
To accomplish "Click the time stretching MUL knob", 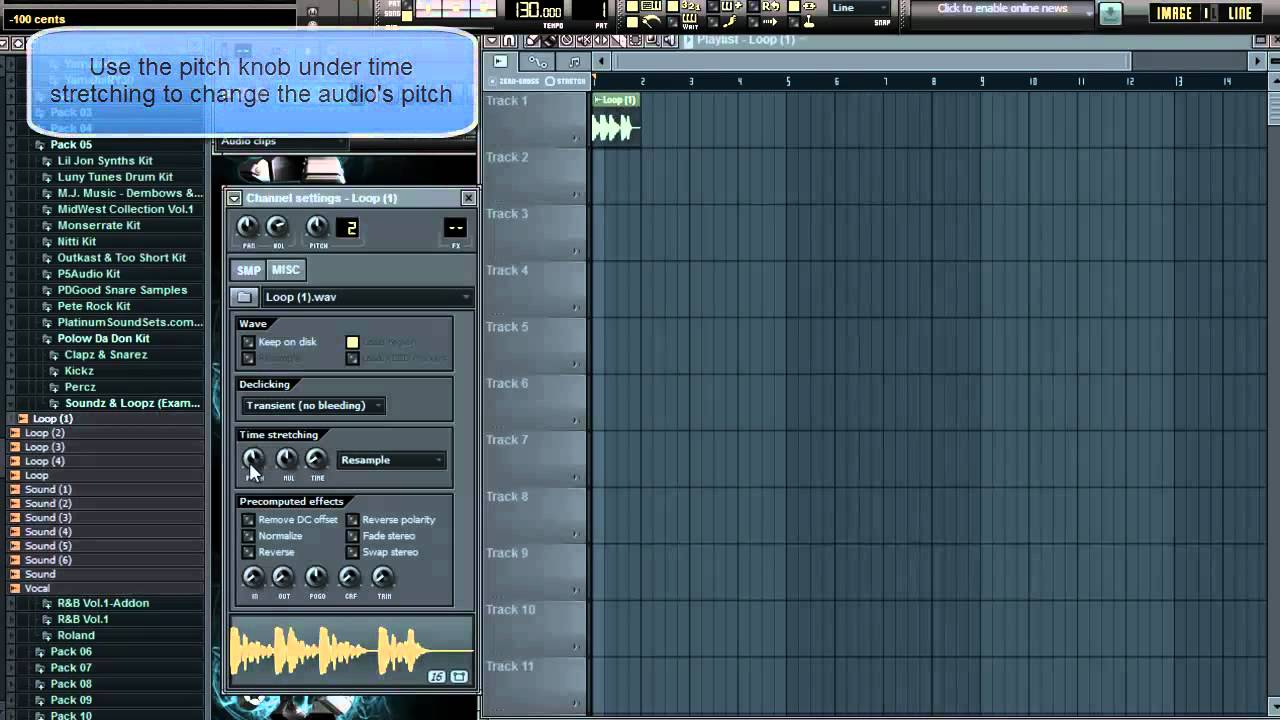I will point(287,459).
